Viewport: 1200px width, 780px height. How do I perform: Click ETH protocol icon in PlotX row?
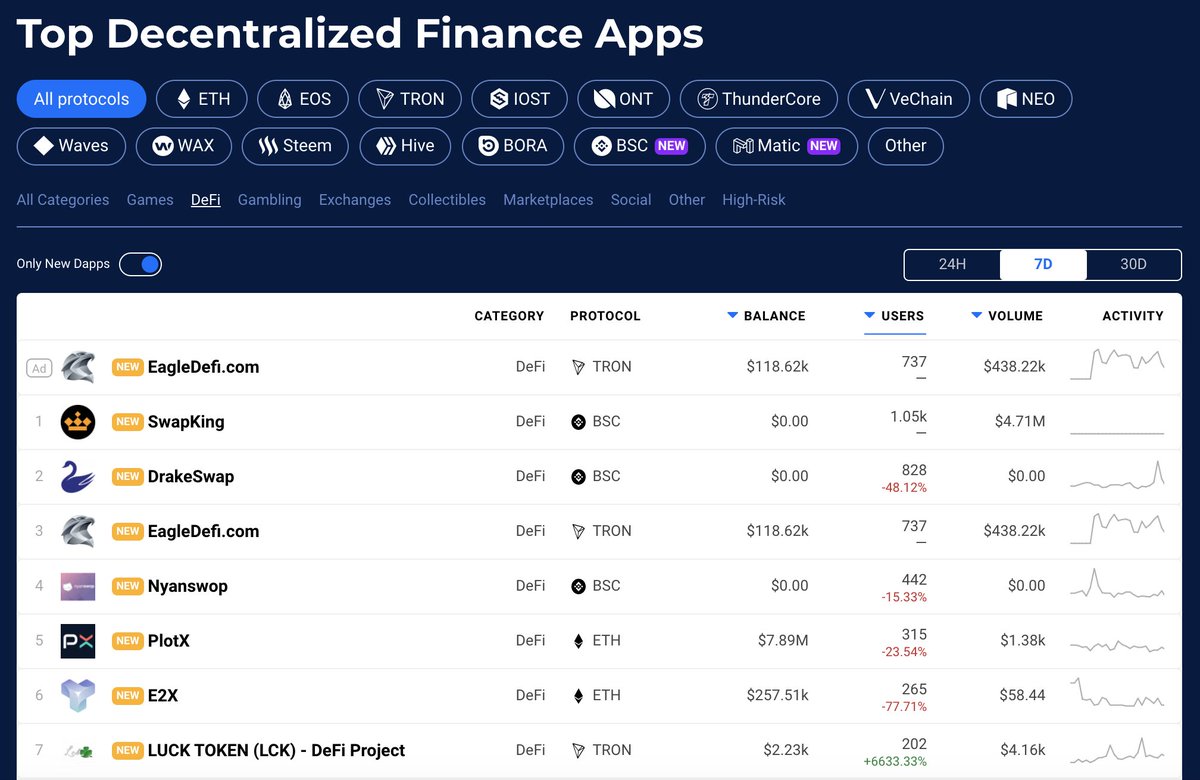pyautogui.click(x=578, y=641)
